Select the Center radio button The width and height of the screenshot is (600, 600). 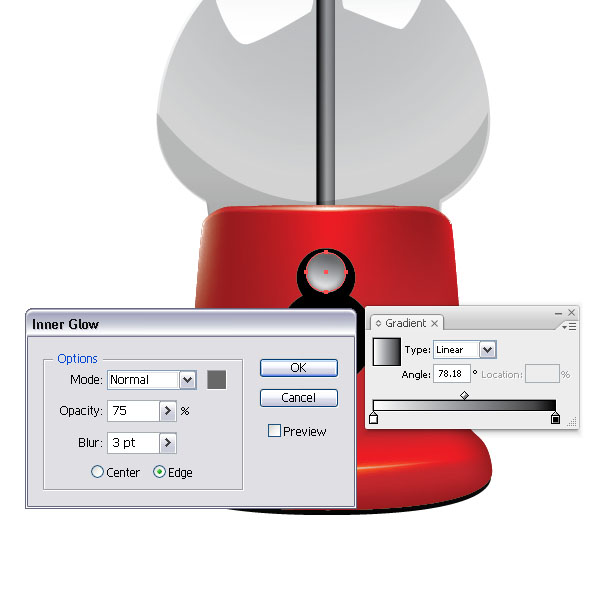[x=97, y=471]
